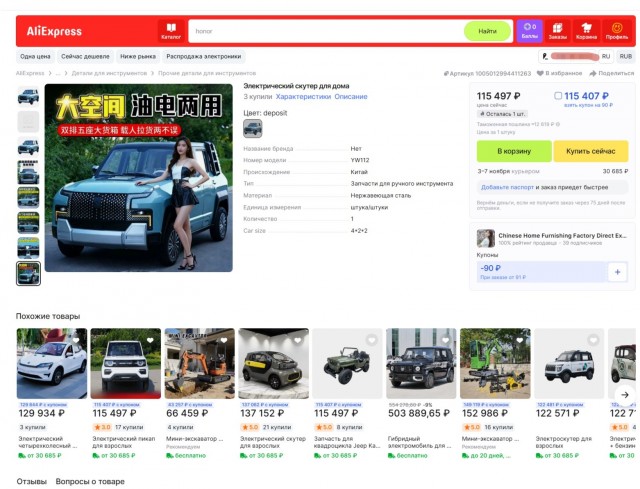
Task: Favorite the 66 459 ₽ excavator card
Action: (x=224, y=340)
